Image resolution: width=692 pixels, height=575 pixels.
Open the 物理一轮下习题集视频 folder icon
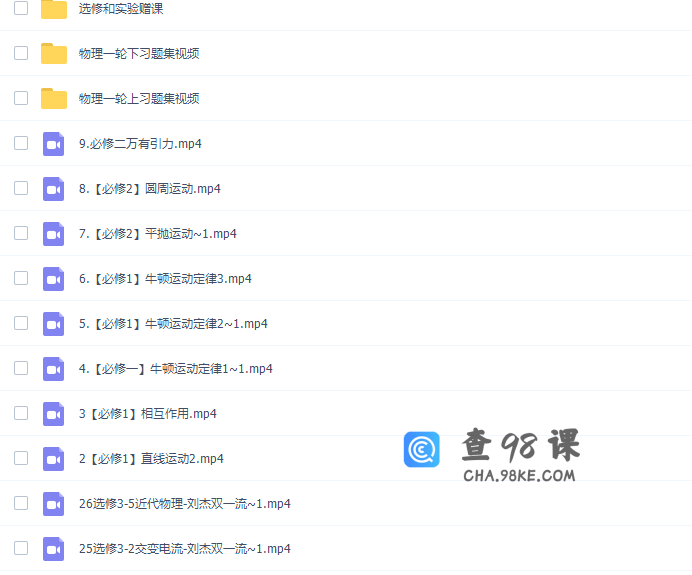click(x=54, y=53)
